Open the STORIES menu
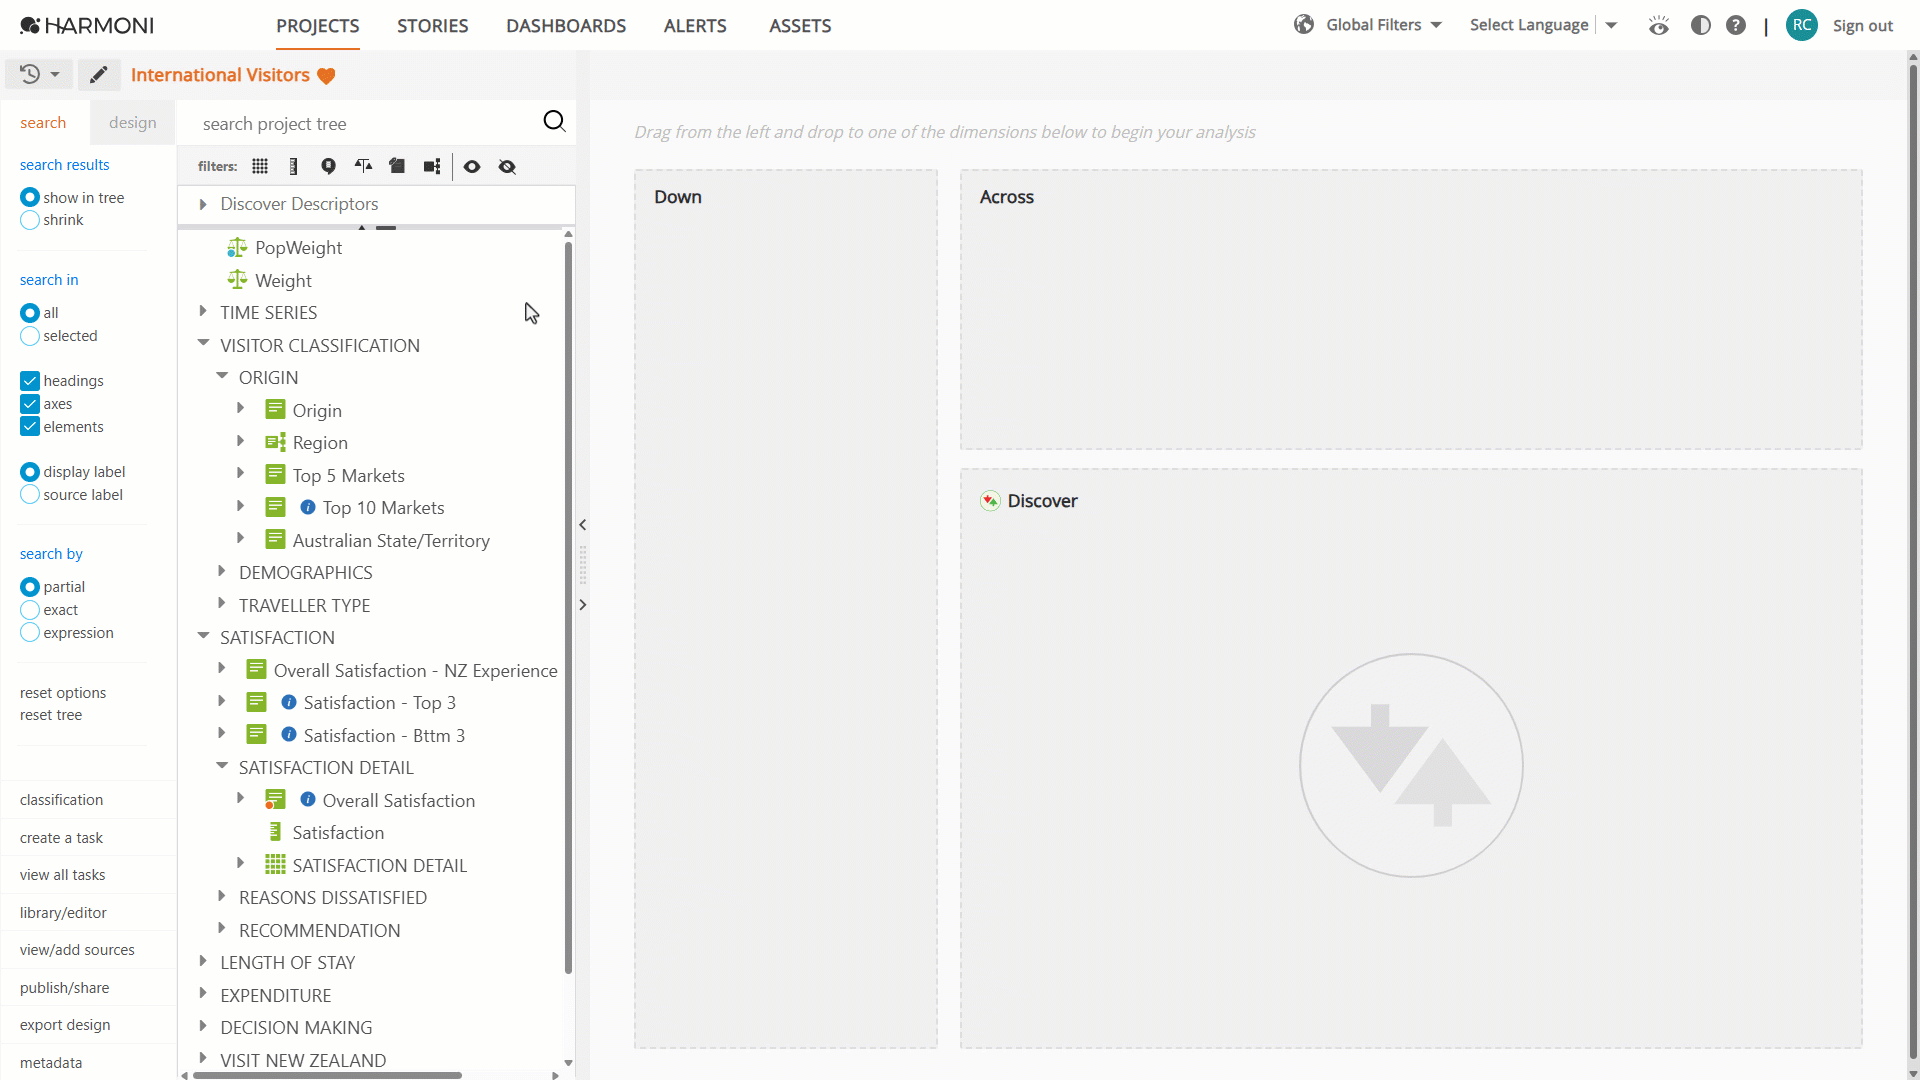The width and height of the screenshot is (1920, 1080). 432,26
